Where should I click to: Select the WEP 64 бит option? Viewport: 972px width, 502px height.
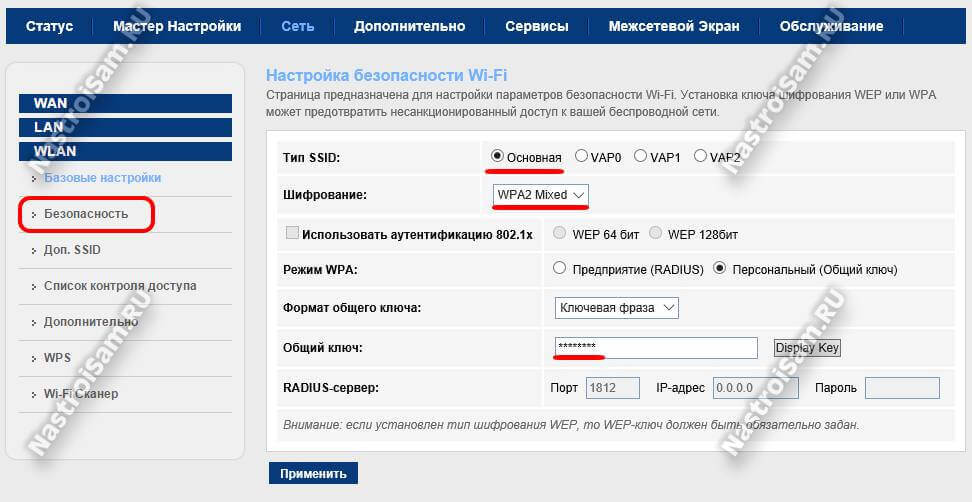tap(560, 233)
